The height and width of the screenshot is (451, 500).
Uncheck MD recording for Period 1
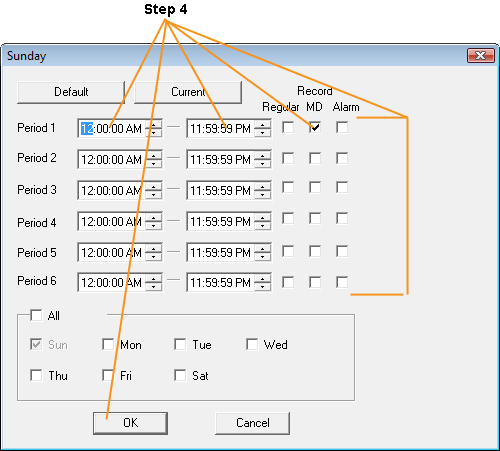point(315,127)
